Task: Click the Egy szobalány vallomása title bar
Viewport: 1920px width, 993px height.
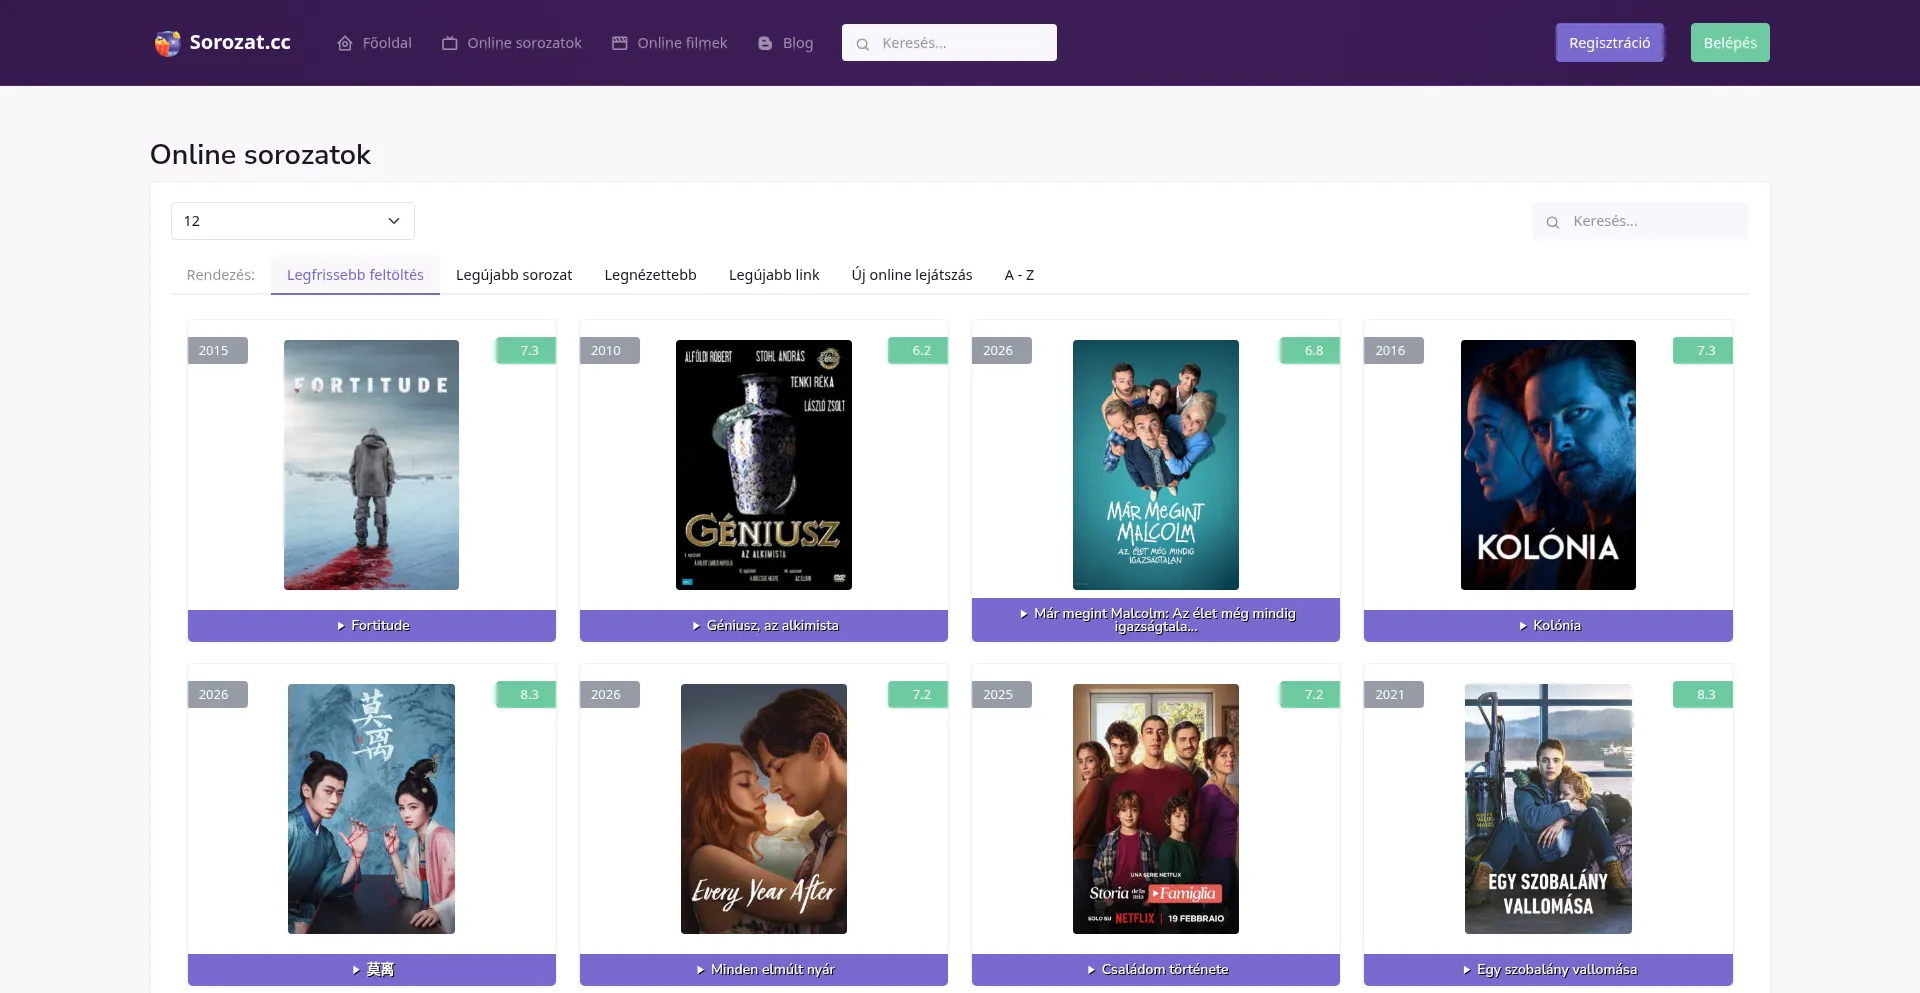Action: [x=1548, y=970]
